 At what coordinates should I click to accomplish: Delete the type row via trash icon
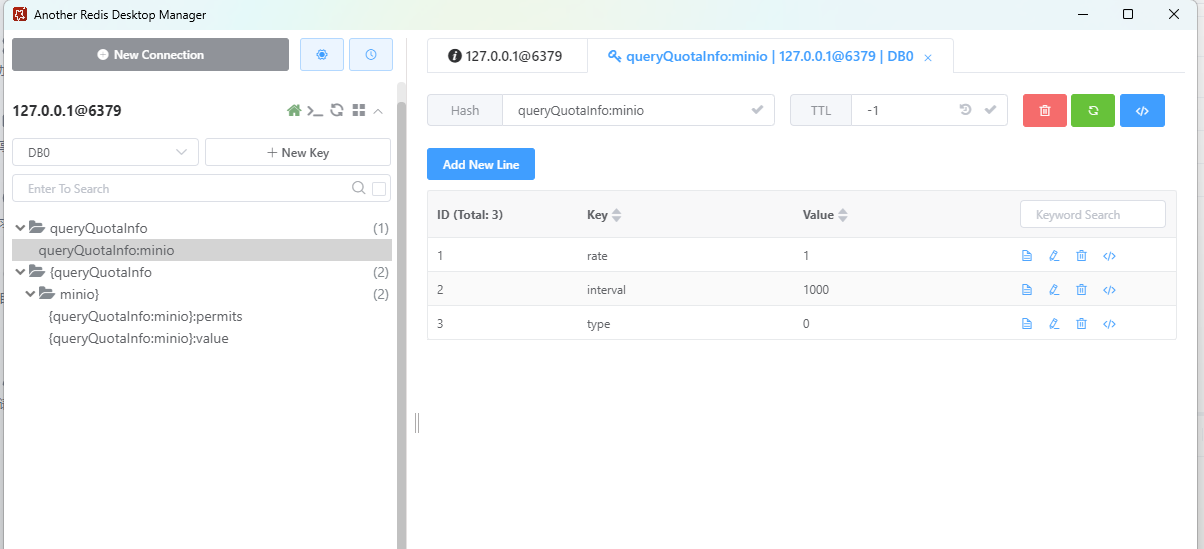1081,324
